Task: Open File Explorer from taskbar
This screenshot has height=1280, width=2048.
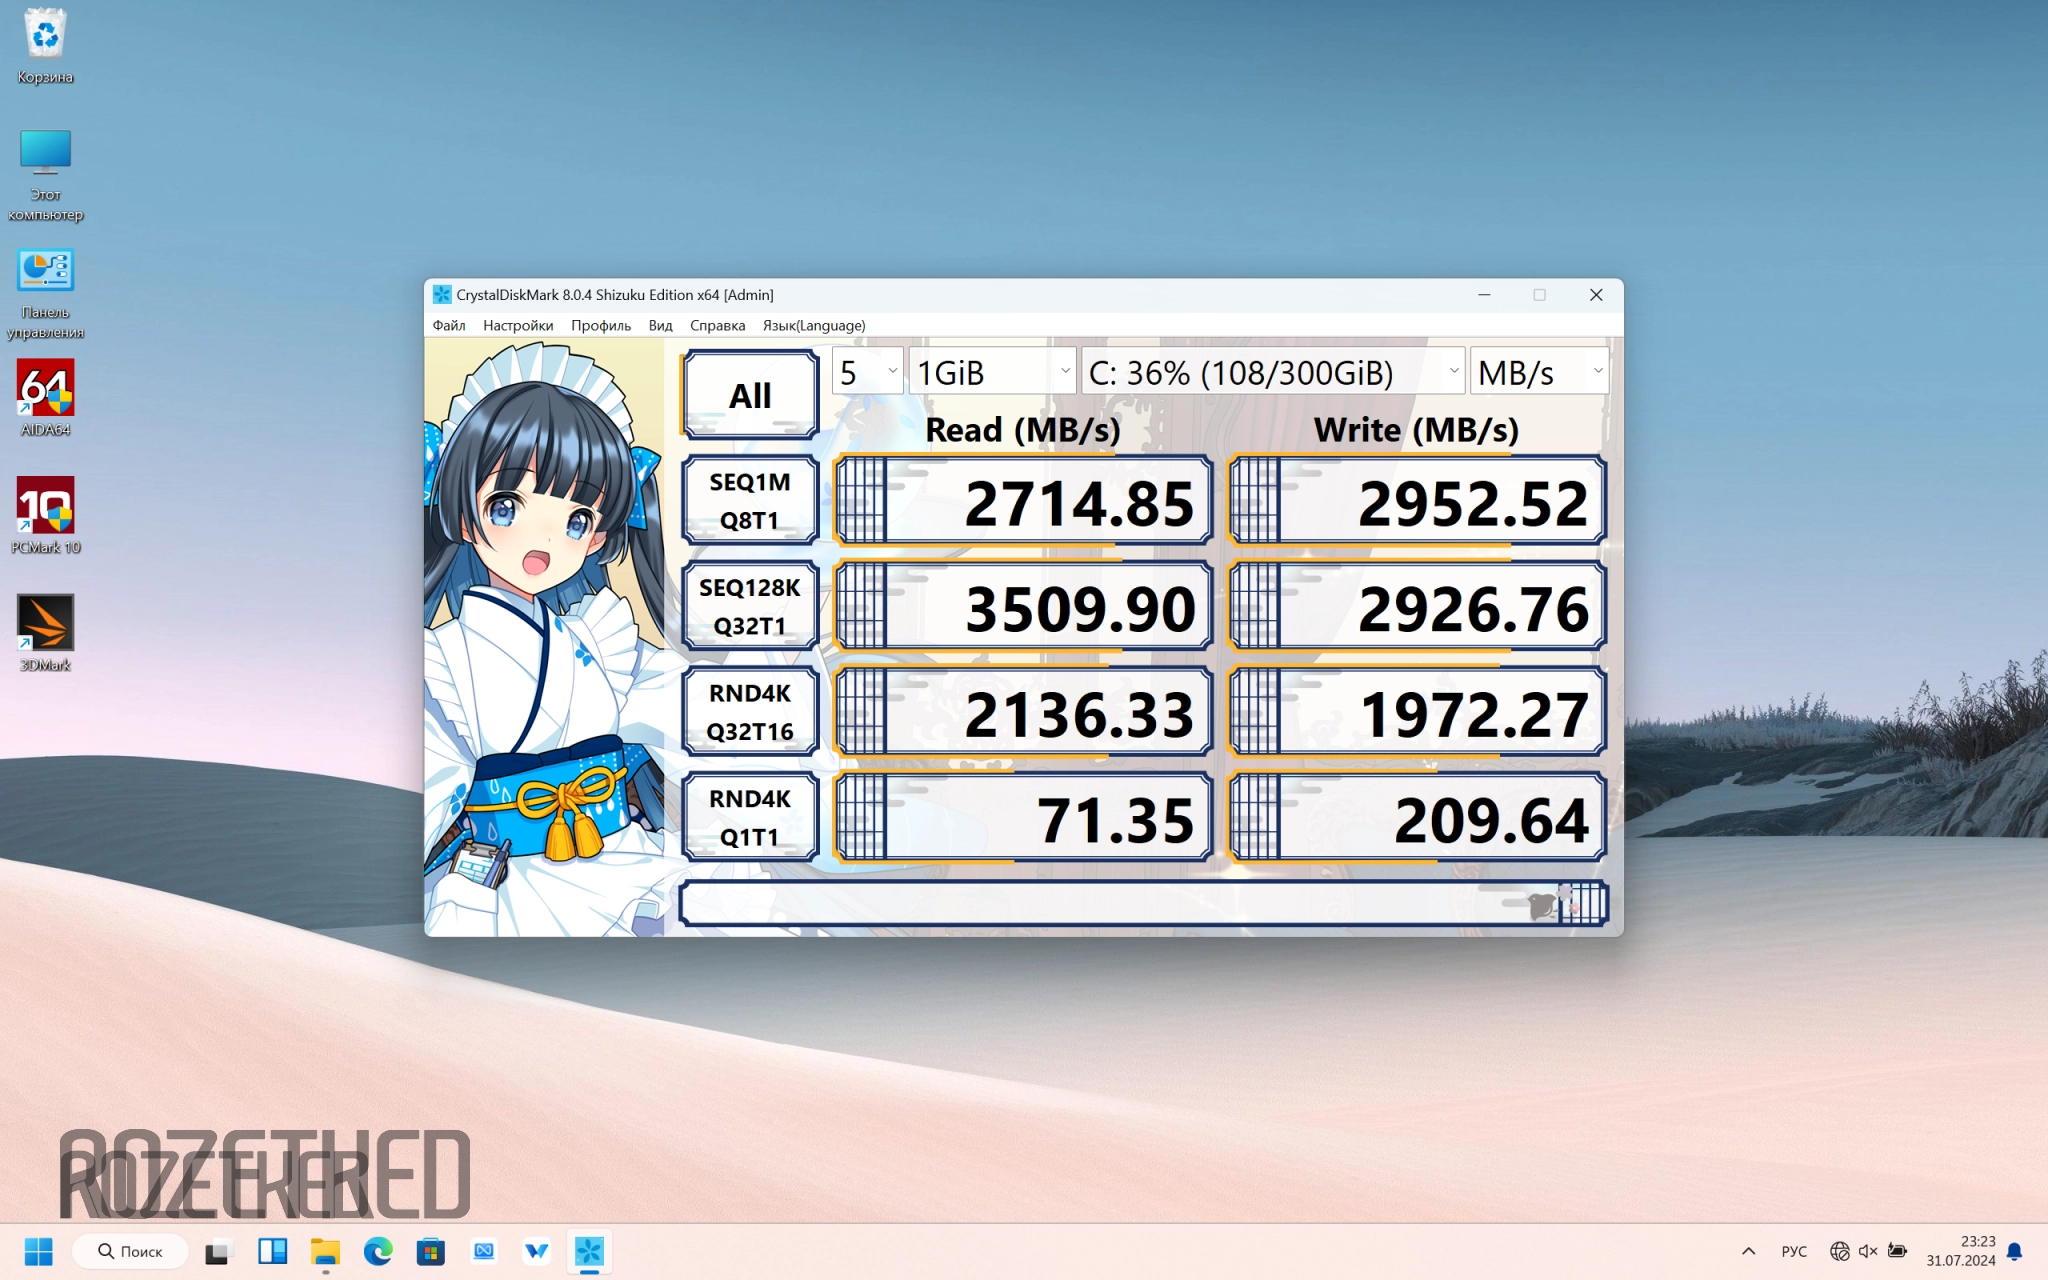Action: (x=325, y=1250)
